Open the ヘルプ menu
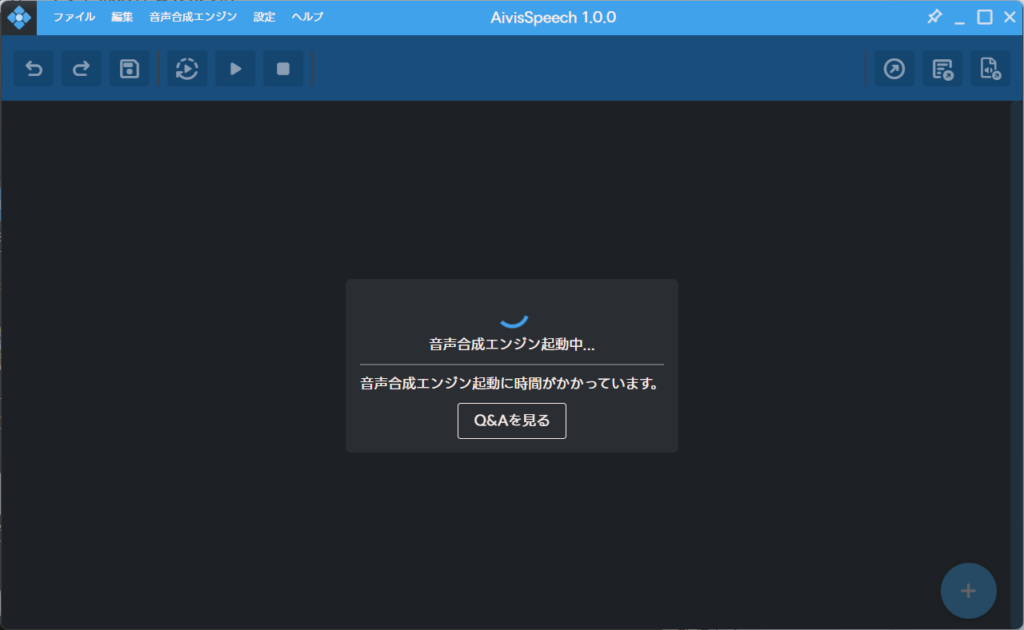1024x630 pixels. 307,17
